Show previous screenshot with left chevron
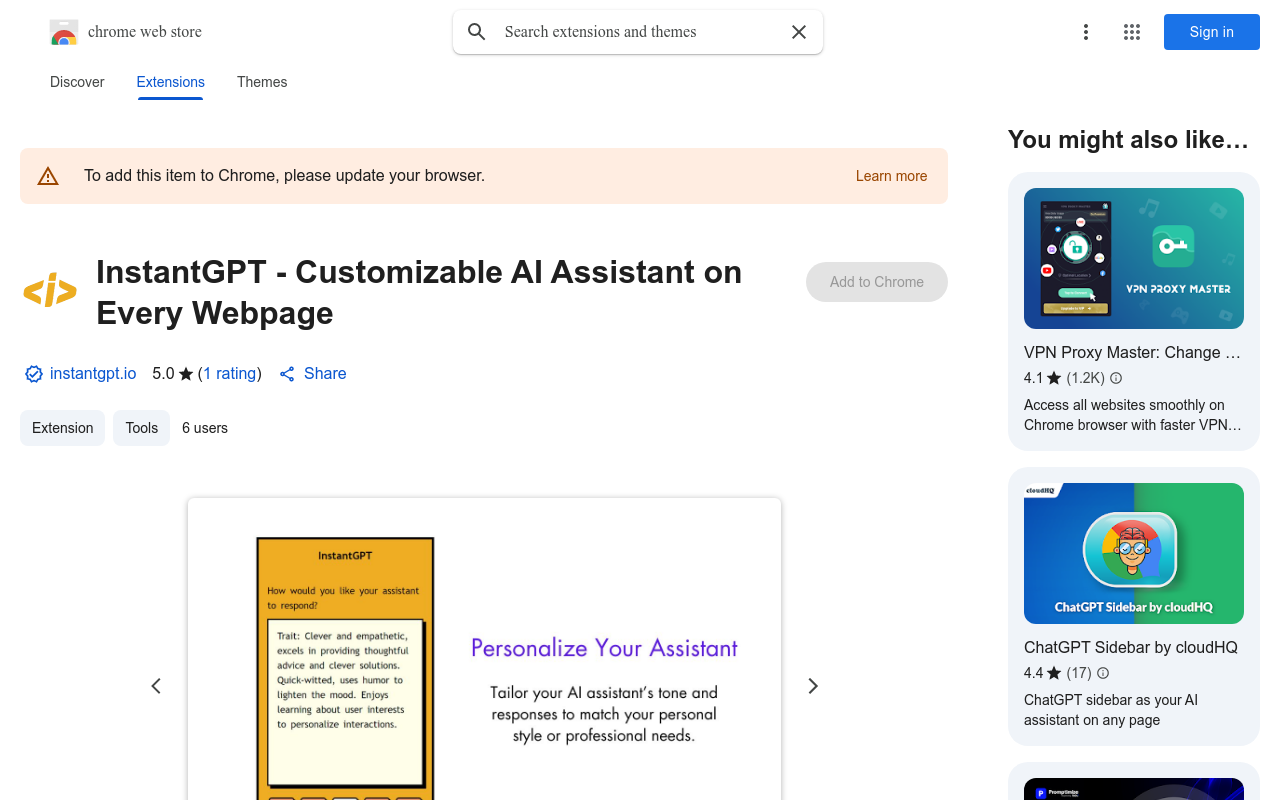Screen dimensions: 1280x800 156,686
